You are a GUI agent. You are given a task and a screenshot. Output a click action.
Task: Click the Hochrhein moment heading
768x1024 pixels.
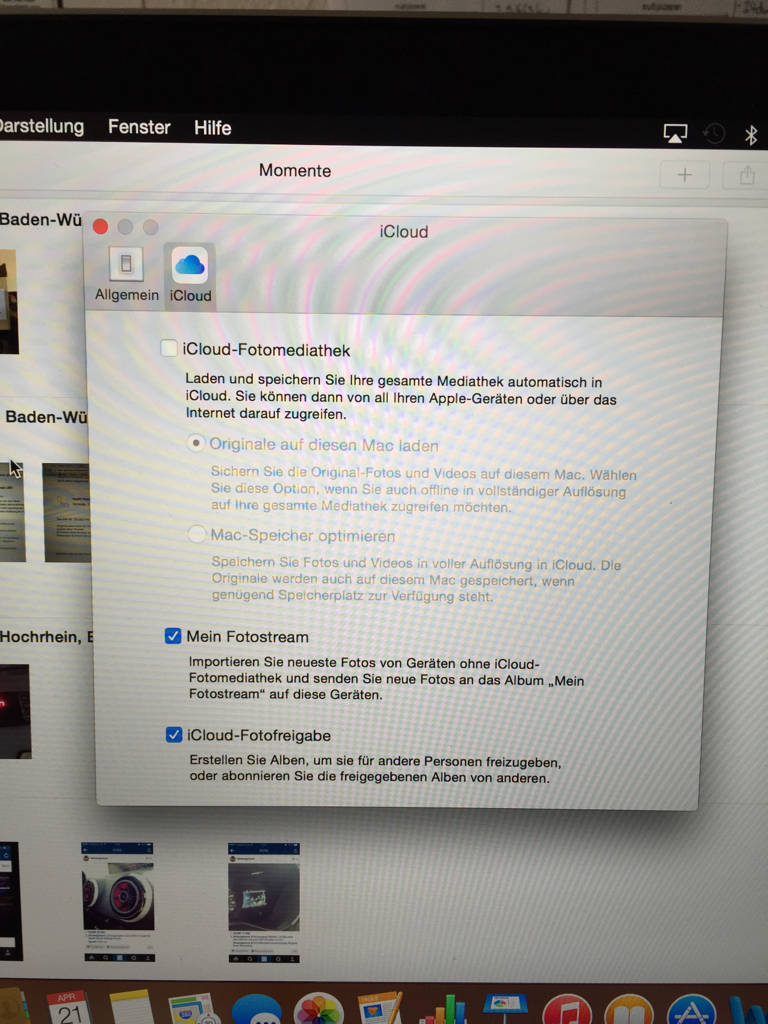[x=47, y=637]
